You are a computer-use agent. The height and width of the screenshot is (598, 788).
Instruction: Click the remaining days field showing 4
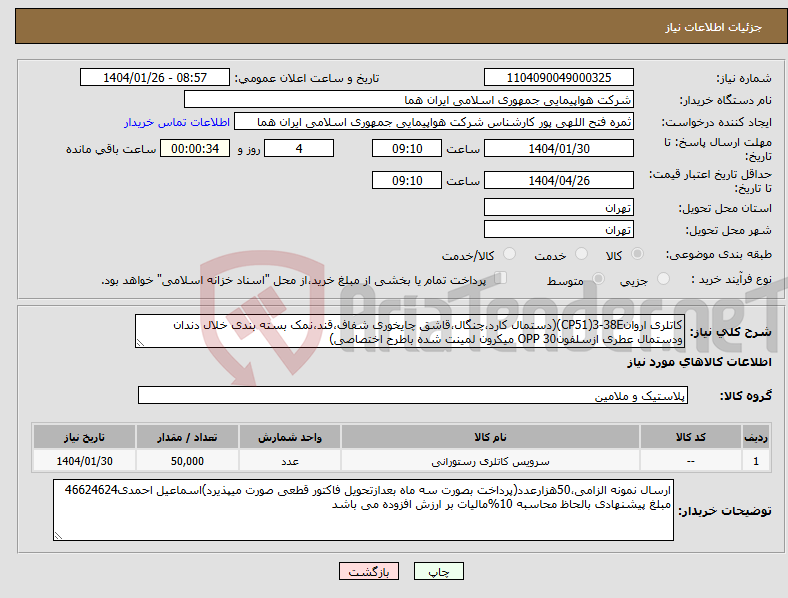click(299, 148)
